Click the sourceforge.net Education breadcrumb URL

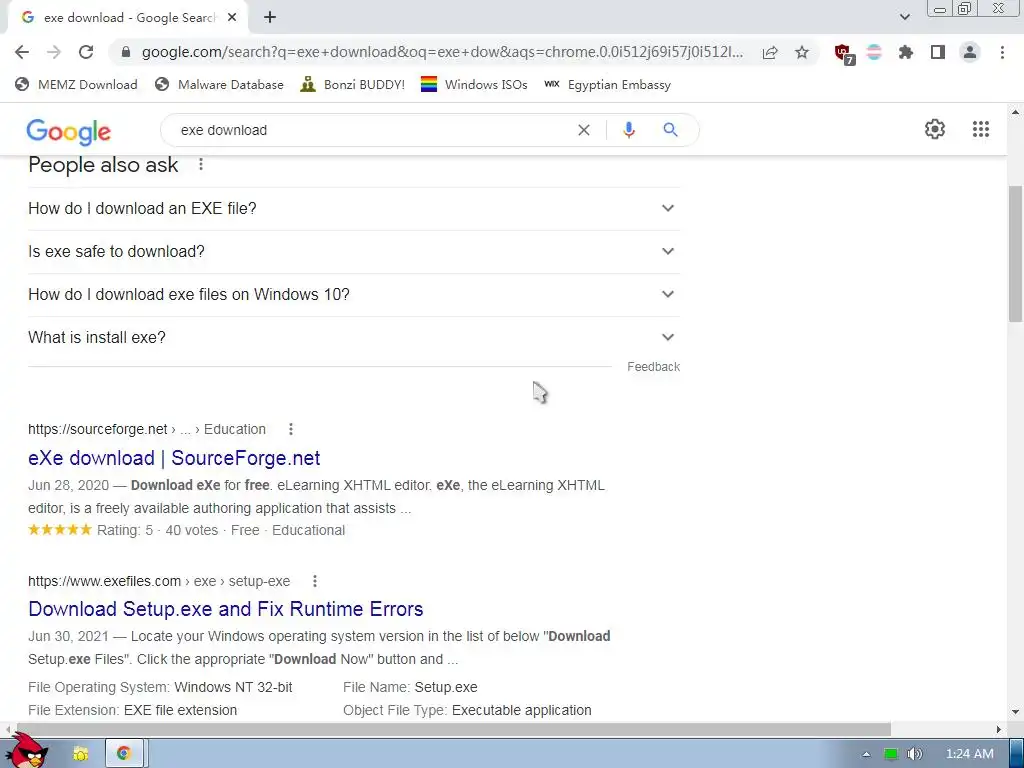tap(147, 429)
